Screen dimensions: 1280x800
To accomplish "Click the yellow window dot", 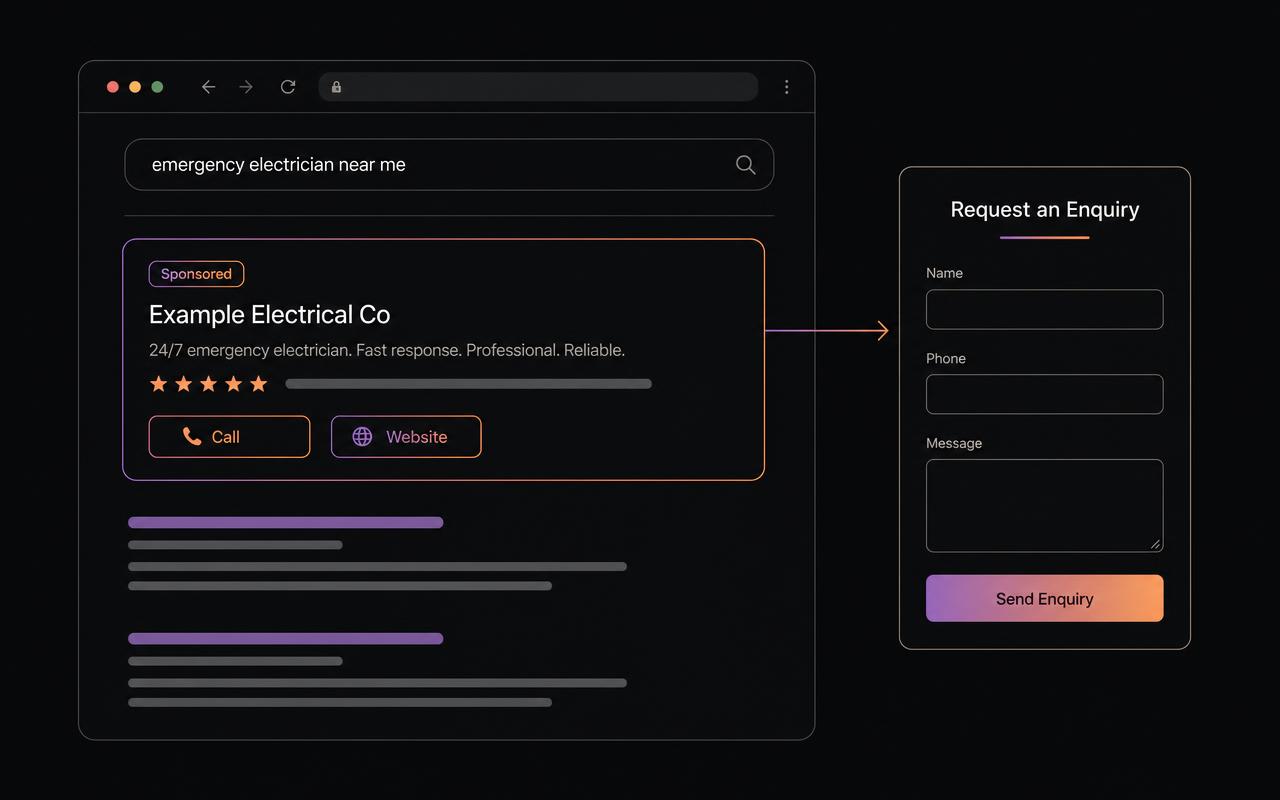I will pos(135,87).
